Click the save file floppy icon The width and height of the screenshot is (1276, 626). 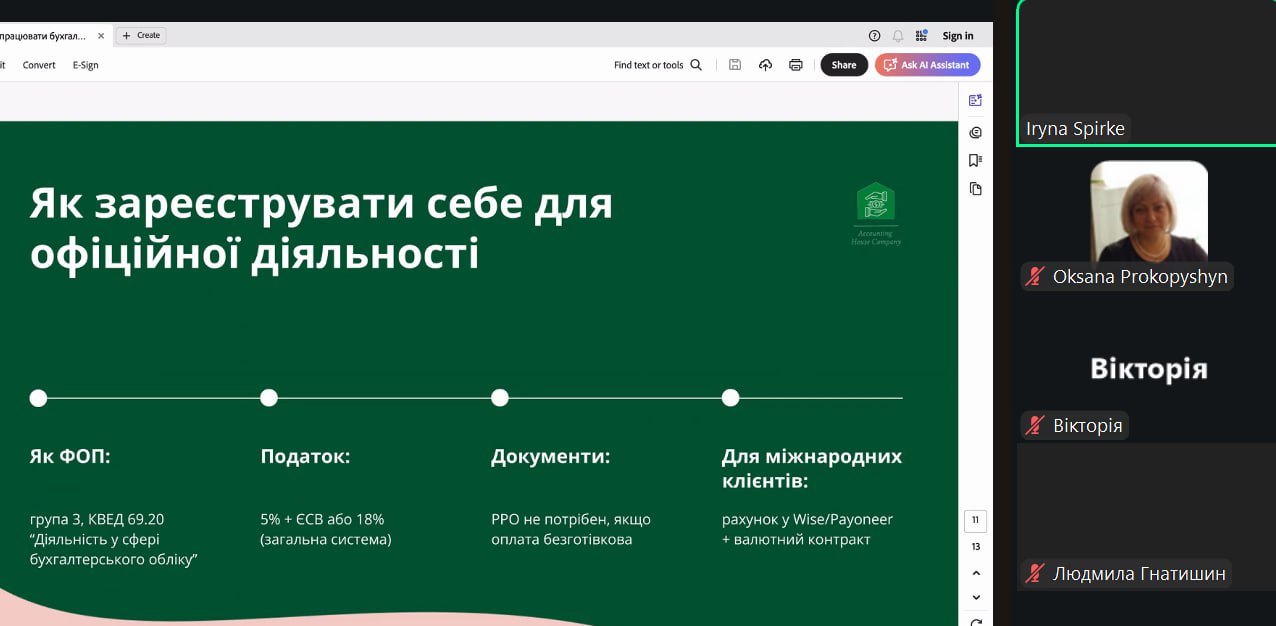pyautogui.click(x=735, y=65)
